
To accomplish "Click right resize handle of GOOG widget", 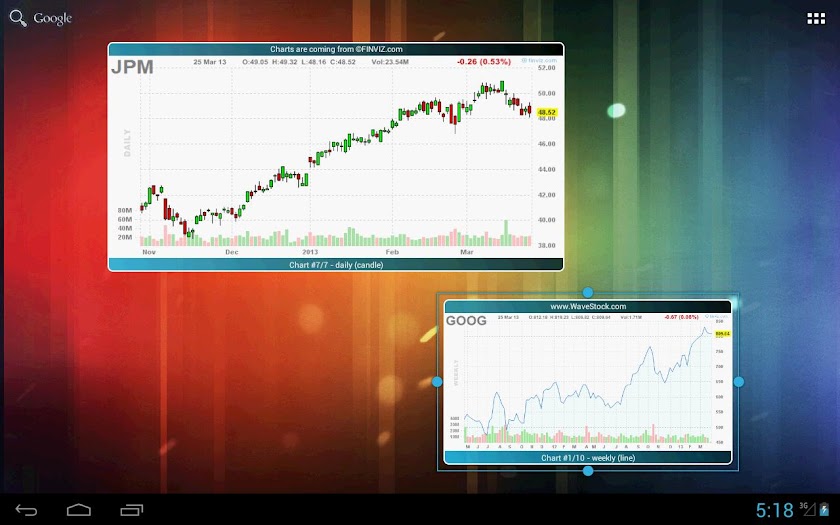I will [x=739, y=382].
